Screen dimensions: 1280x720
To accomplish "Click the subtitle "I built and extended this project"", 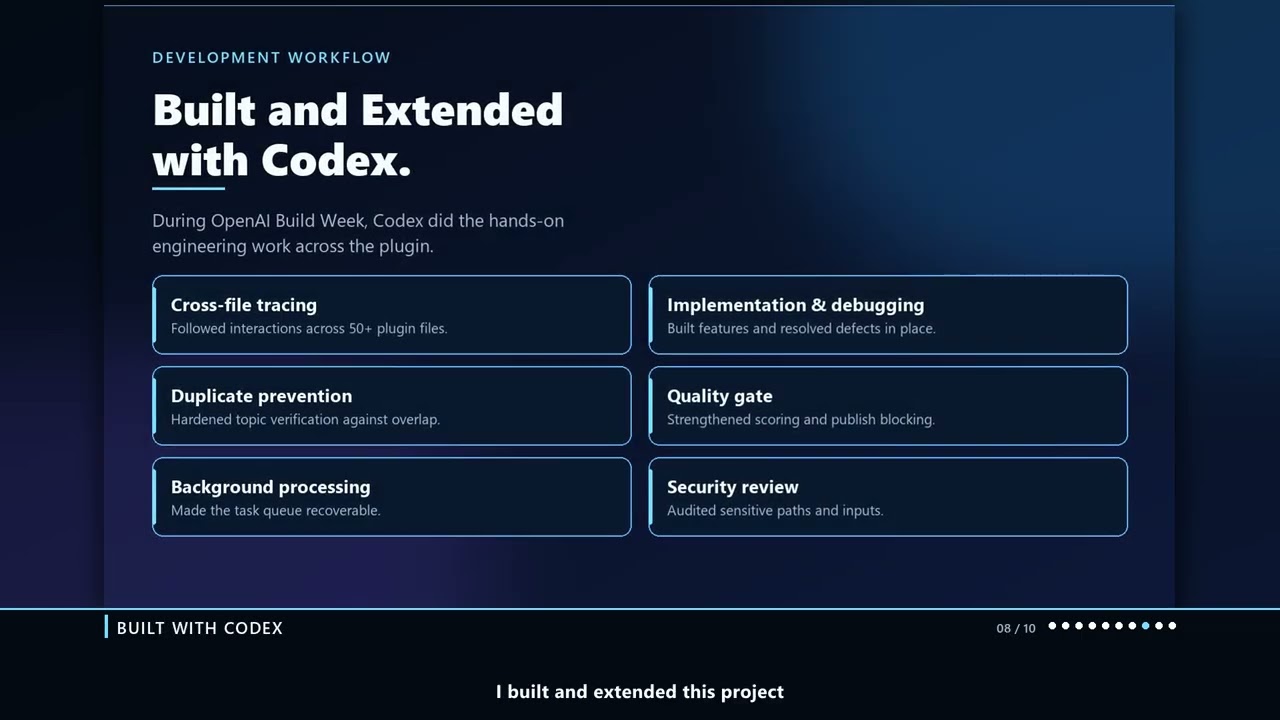I will [x=640, y=692].
